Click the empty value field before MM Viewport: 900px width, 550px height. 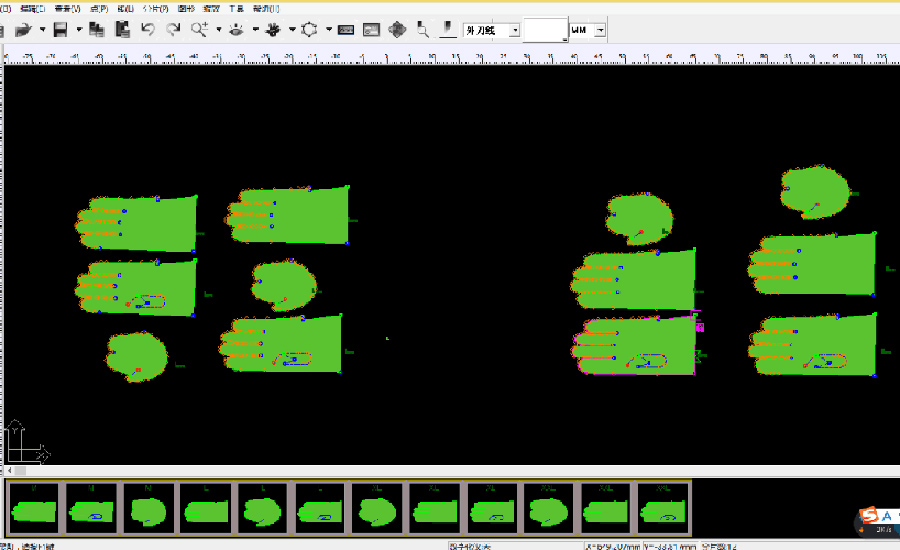tap(545, 31)
